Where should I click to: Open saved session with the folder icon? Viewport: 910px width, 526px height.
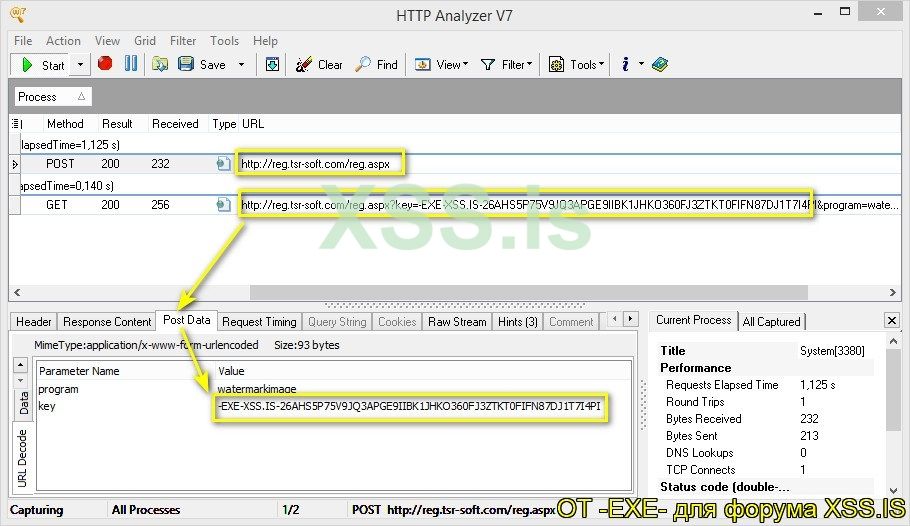tap(160, 64)
